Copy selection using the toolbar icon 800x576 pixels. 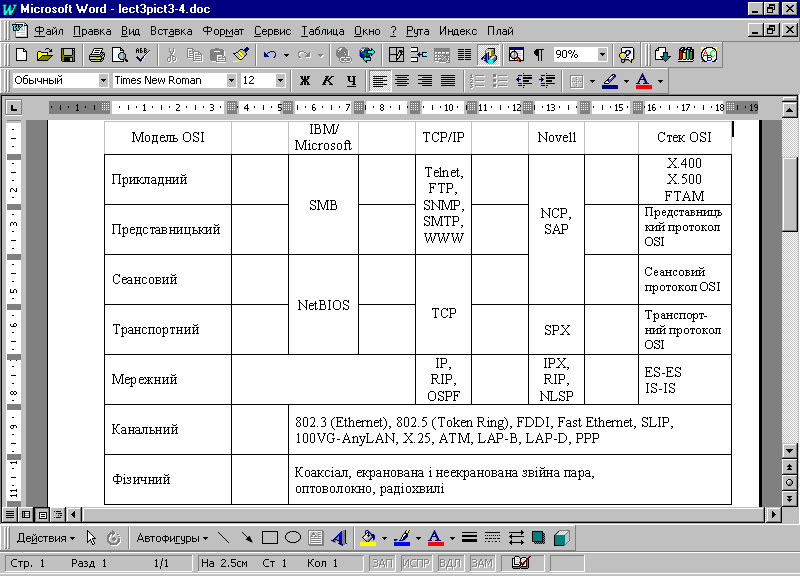(194, 55)
